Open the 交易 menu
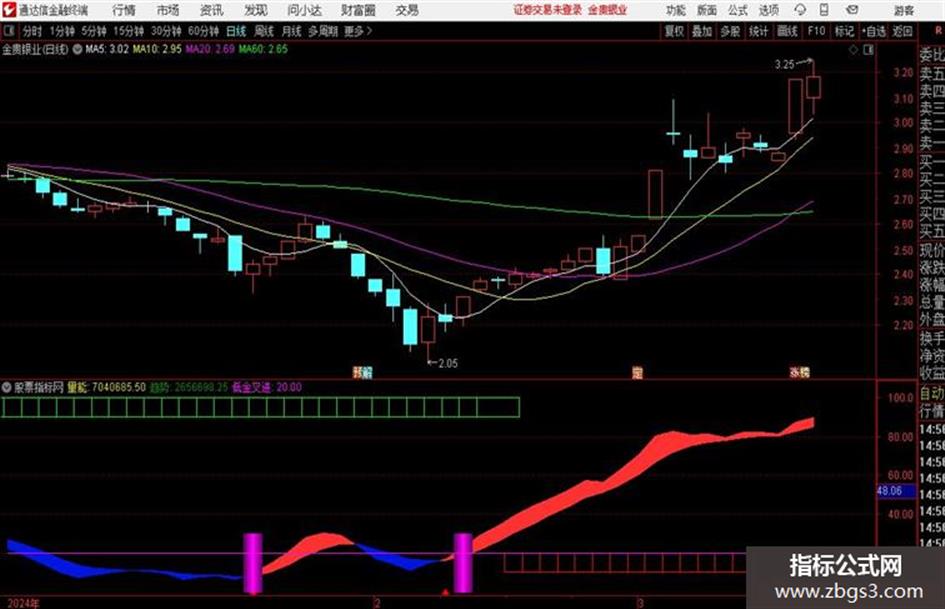Screen dimensions: 945x609 pyautogui.click(x=407, y=10)
